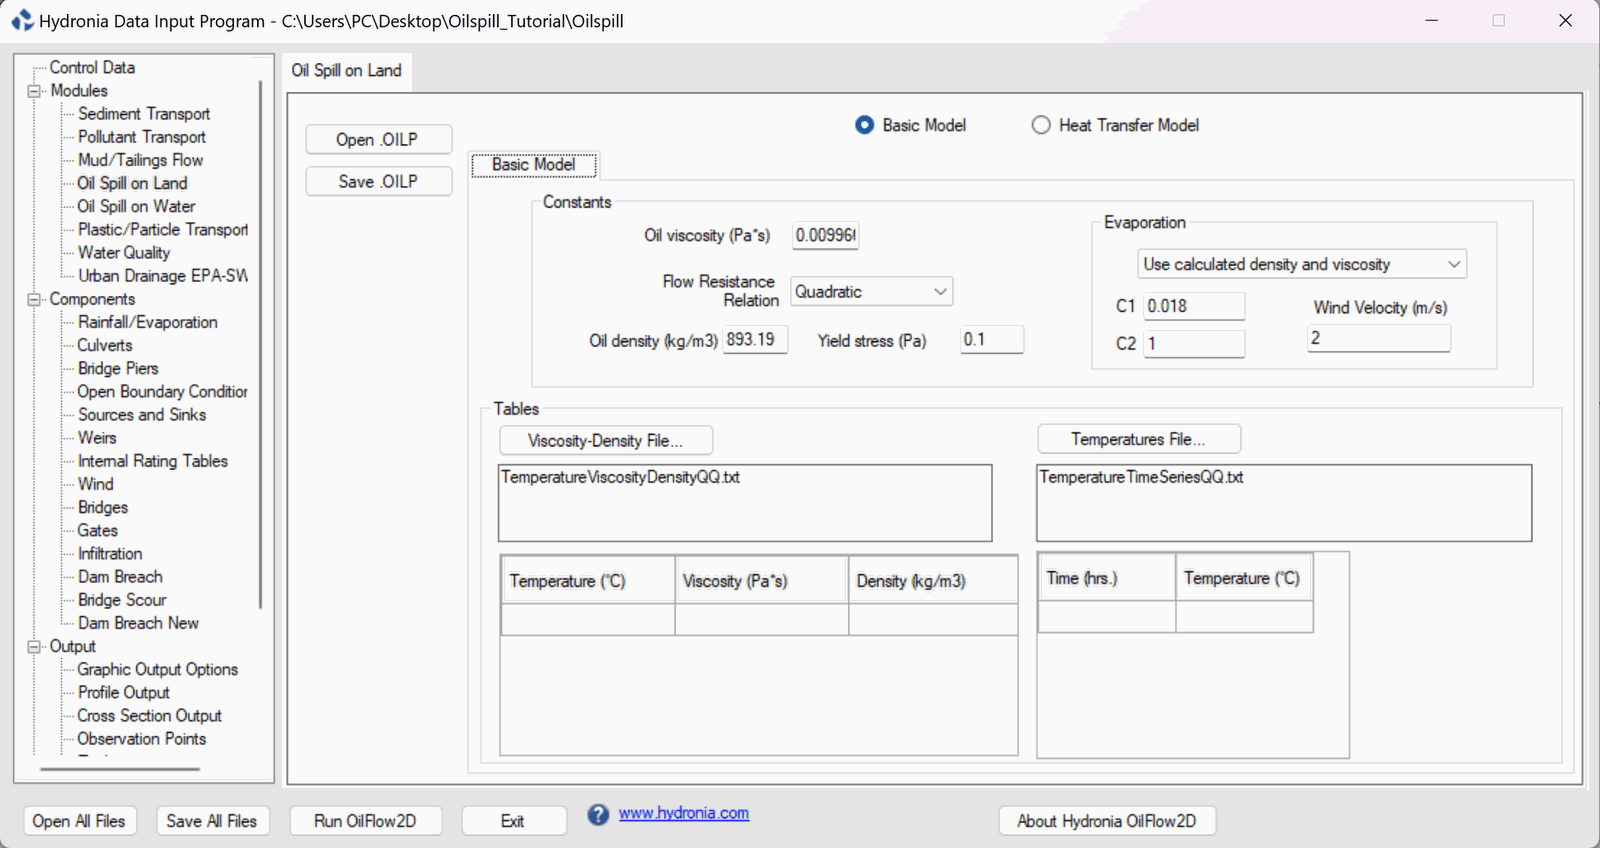Click the Hydronia app logo in title bar

(x=22, y=21)
